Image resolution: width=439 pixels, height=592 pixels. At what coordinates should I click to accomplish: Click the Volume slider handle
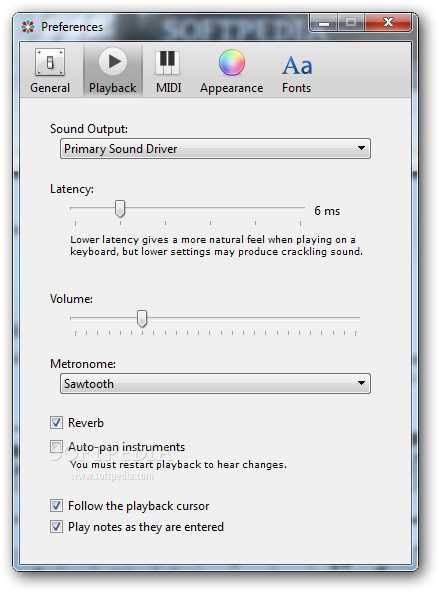[142, 319]
